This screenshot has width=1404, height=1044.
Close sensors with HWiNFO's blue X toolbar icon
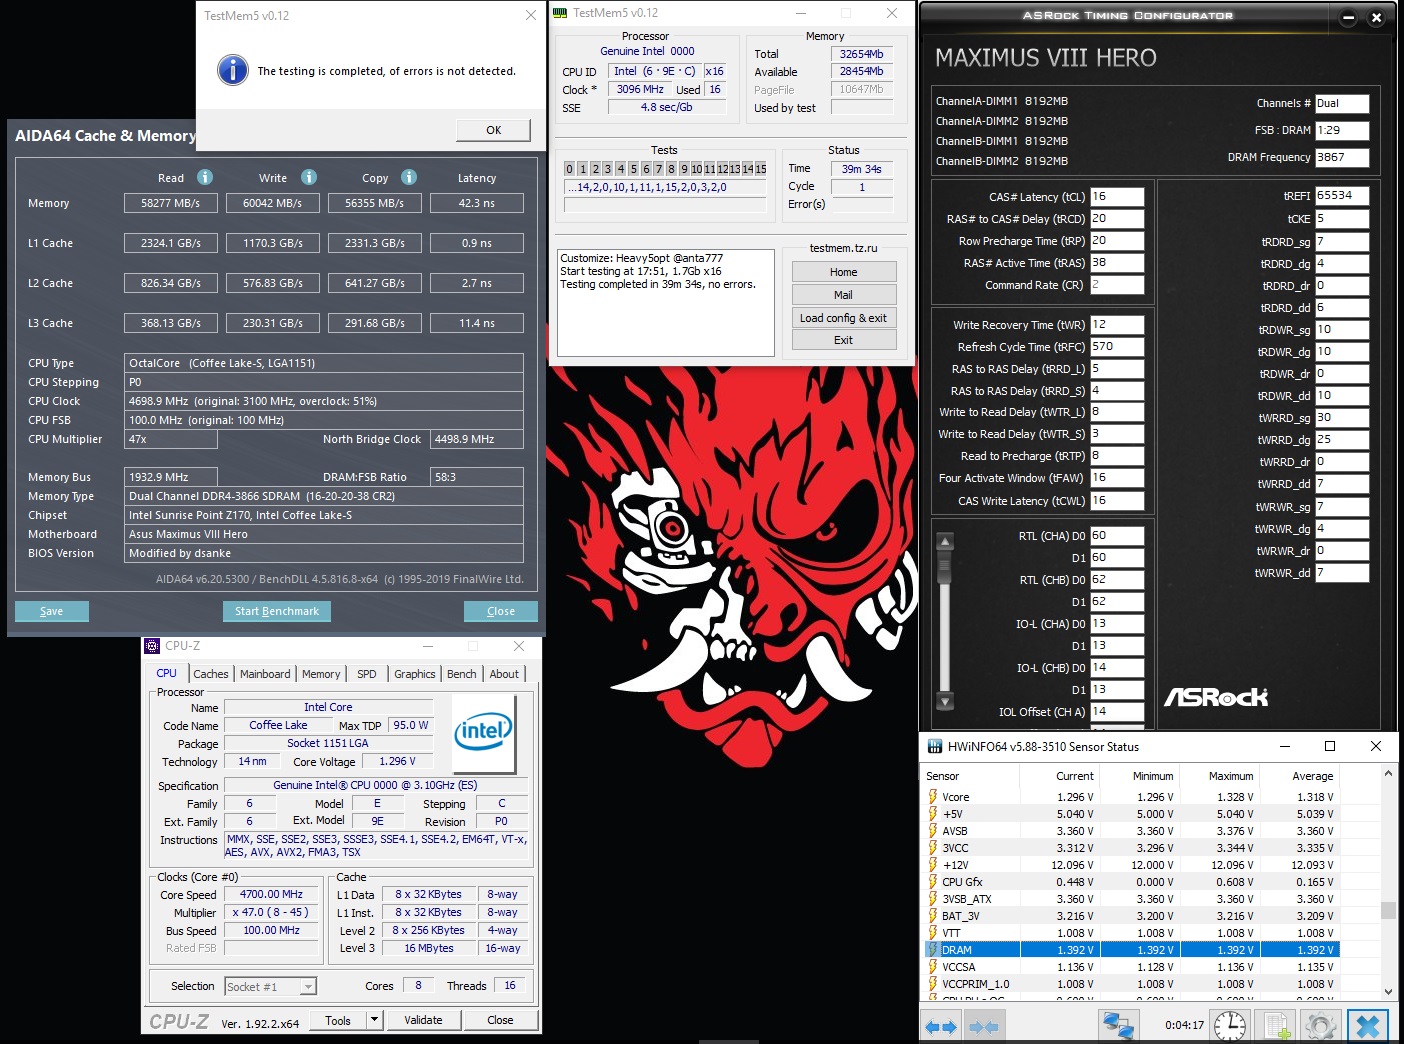[x=1368, y=1026]
